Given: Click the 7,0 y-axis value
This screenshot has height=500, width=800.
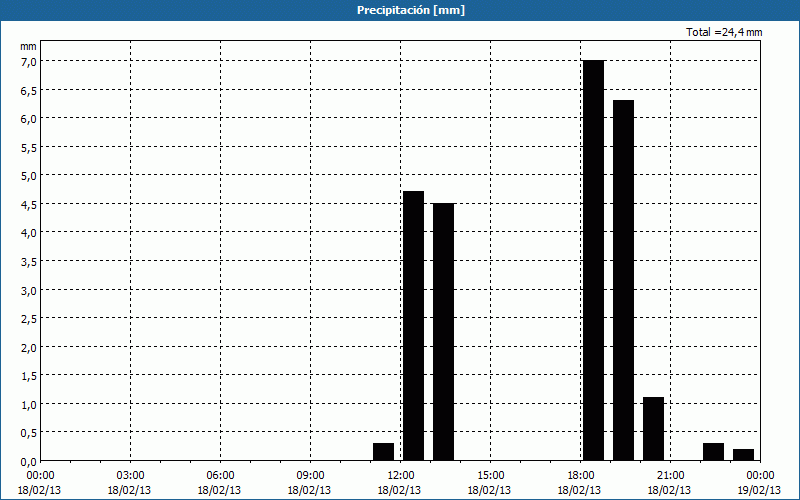Looking at the screenshot, I should (x=29, y=61).
